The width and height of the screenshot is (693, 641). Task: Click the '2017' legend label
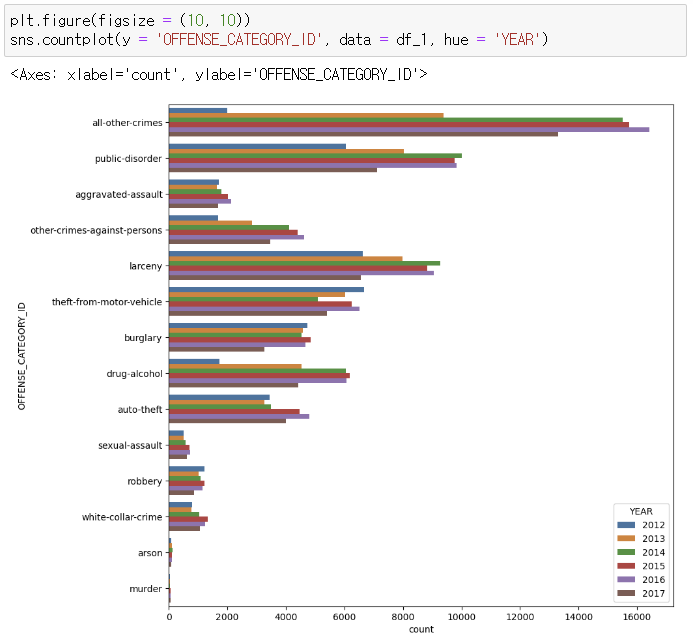pyautogui.click(x=653, y=593)
